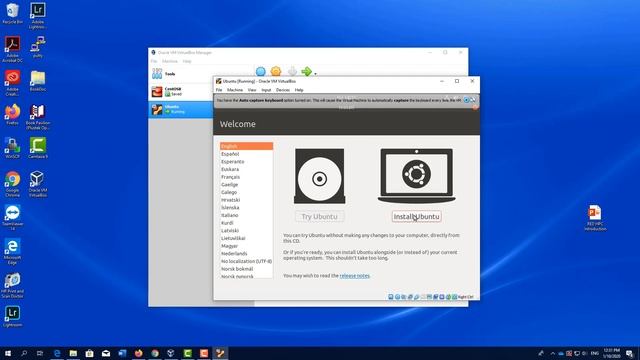
Task: Open Oracle VM VirtualBox desktop shortcut
Action: pyautogui.click(x=38, y=184)
